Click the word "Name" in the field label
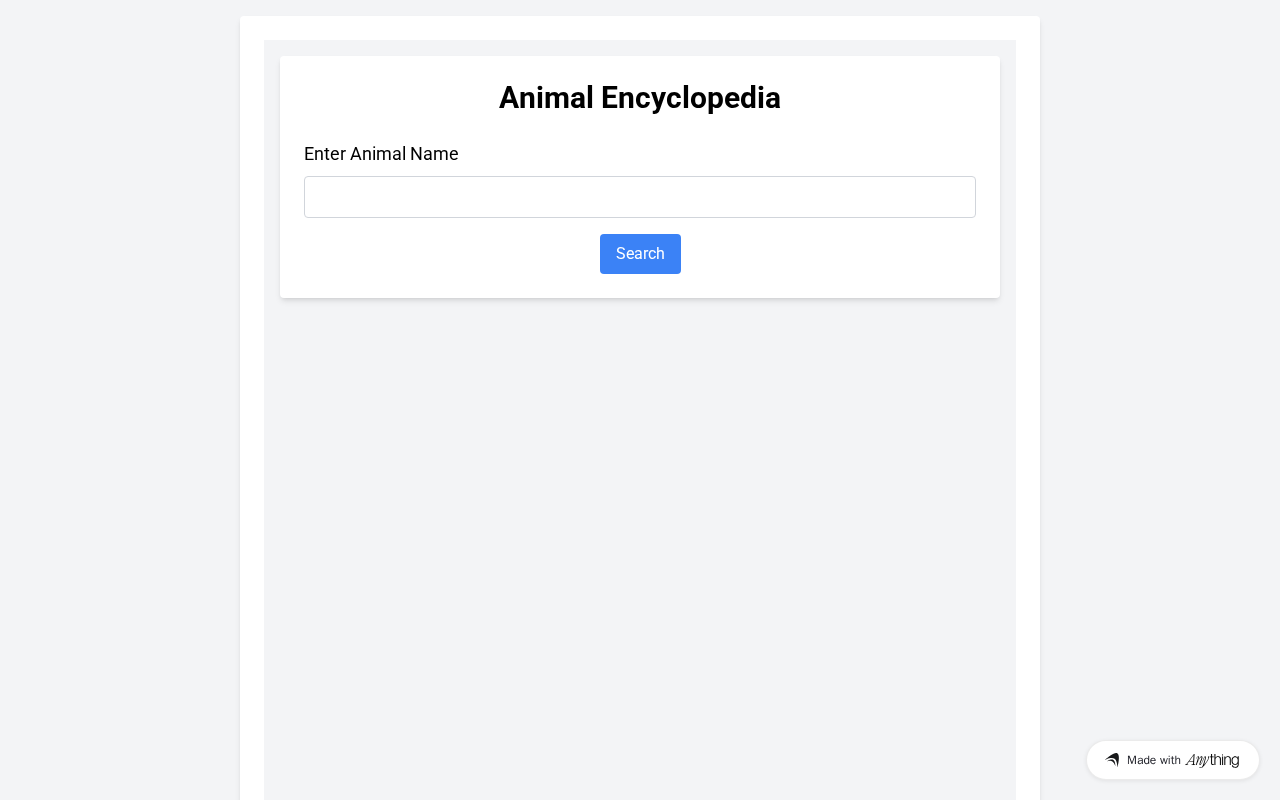The height and width of the screenshot is (800, 1280). coord(434,154)
